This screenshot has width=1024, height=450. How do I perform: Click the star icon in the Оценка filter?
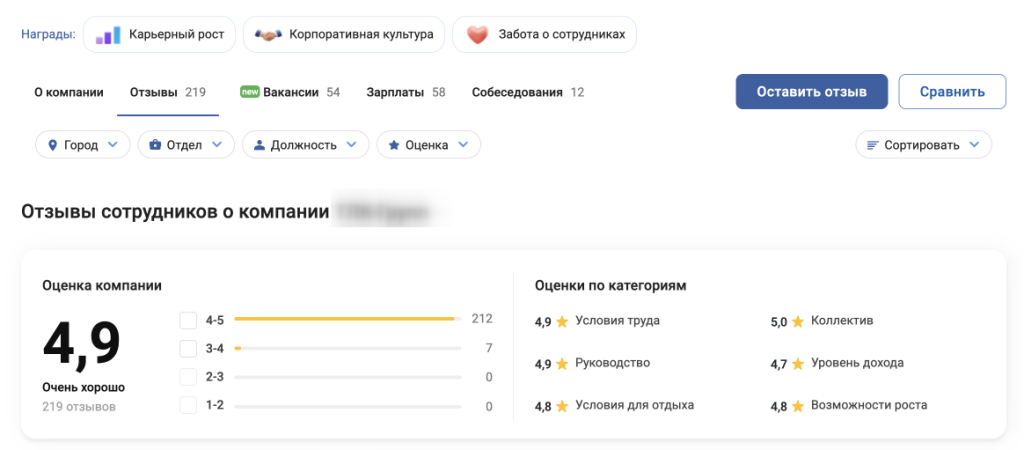(x=394, y=145)
